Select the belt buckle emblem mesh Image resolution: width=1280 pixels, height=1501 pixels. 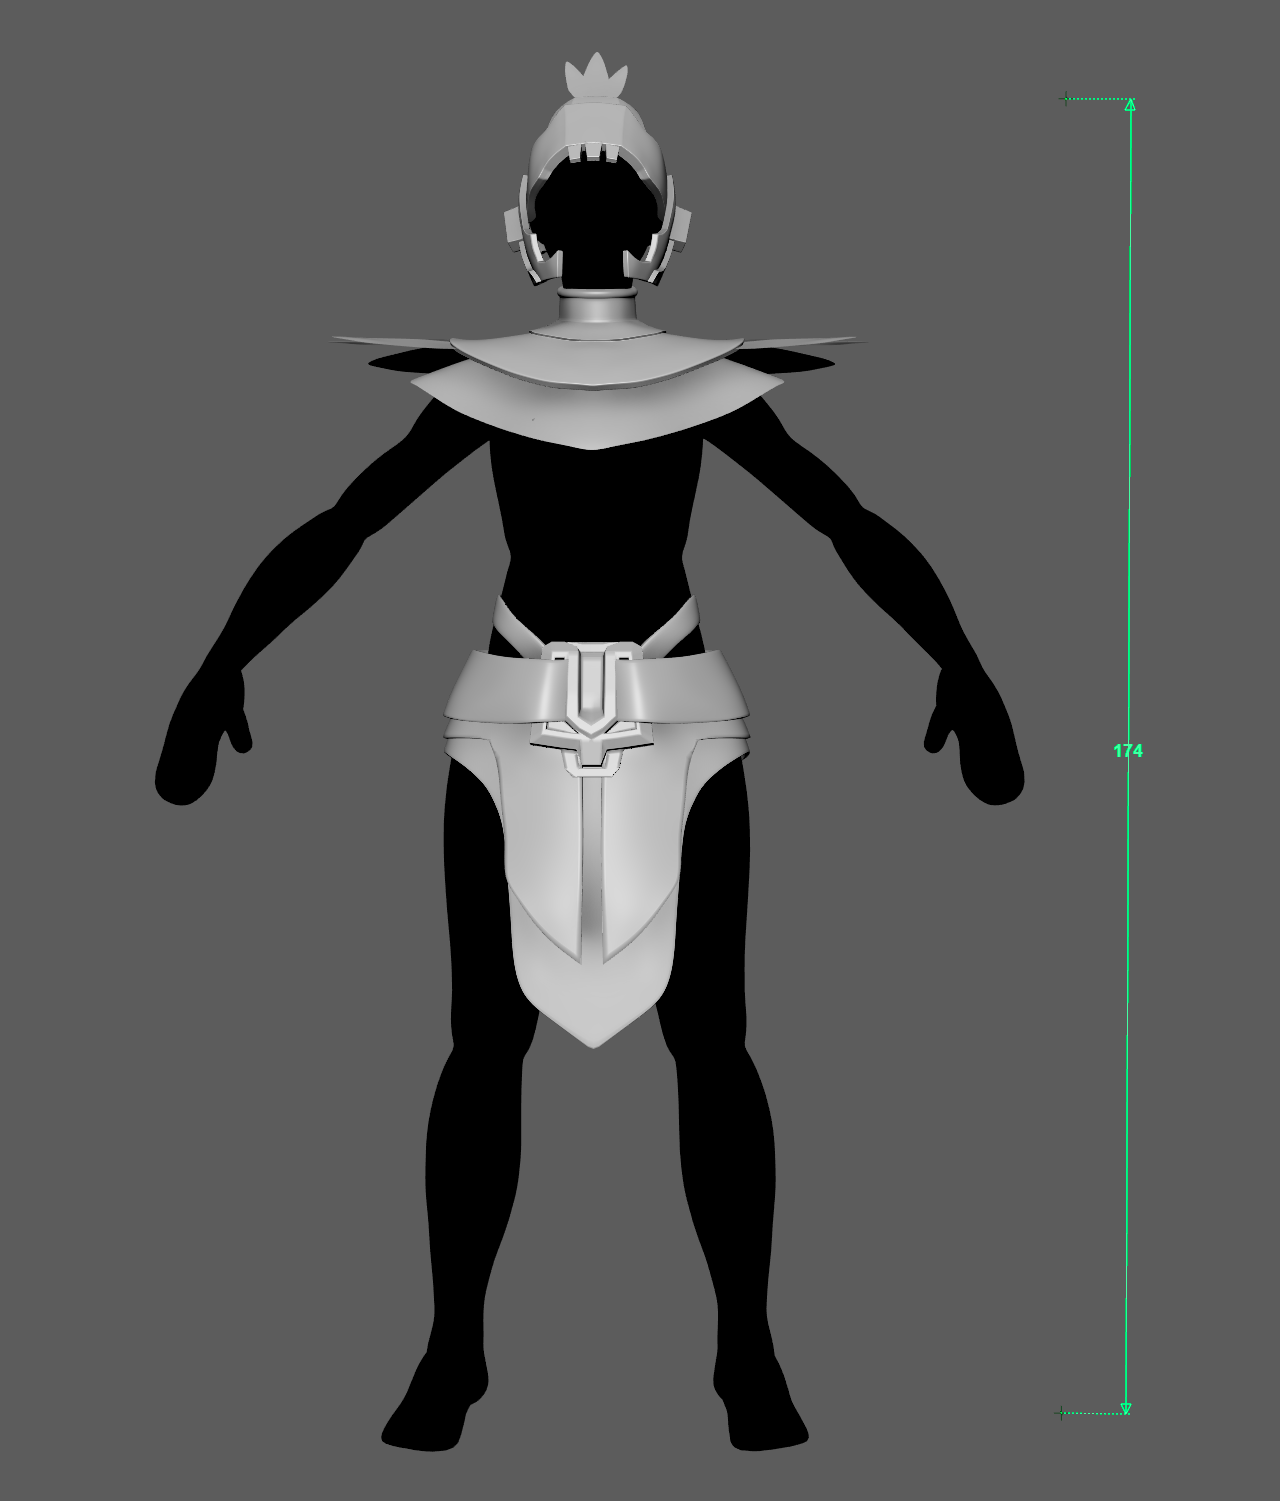pyautogui.click(x=592, y=709)
